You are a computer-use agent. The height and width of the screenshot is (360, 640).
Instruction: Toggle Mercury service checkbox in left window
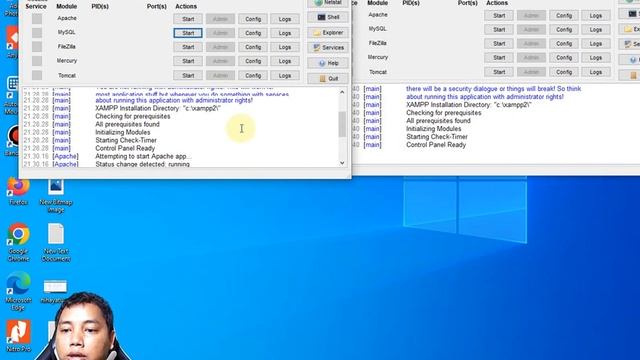coord(37,61)
